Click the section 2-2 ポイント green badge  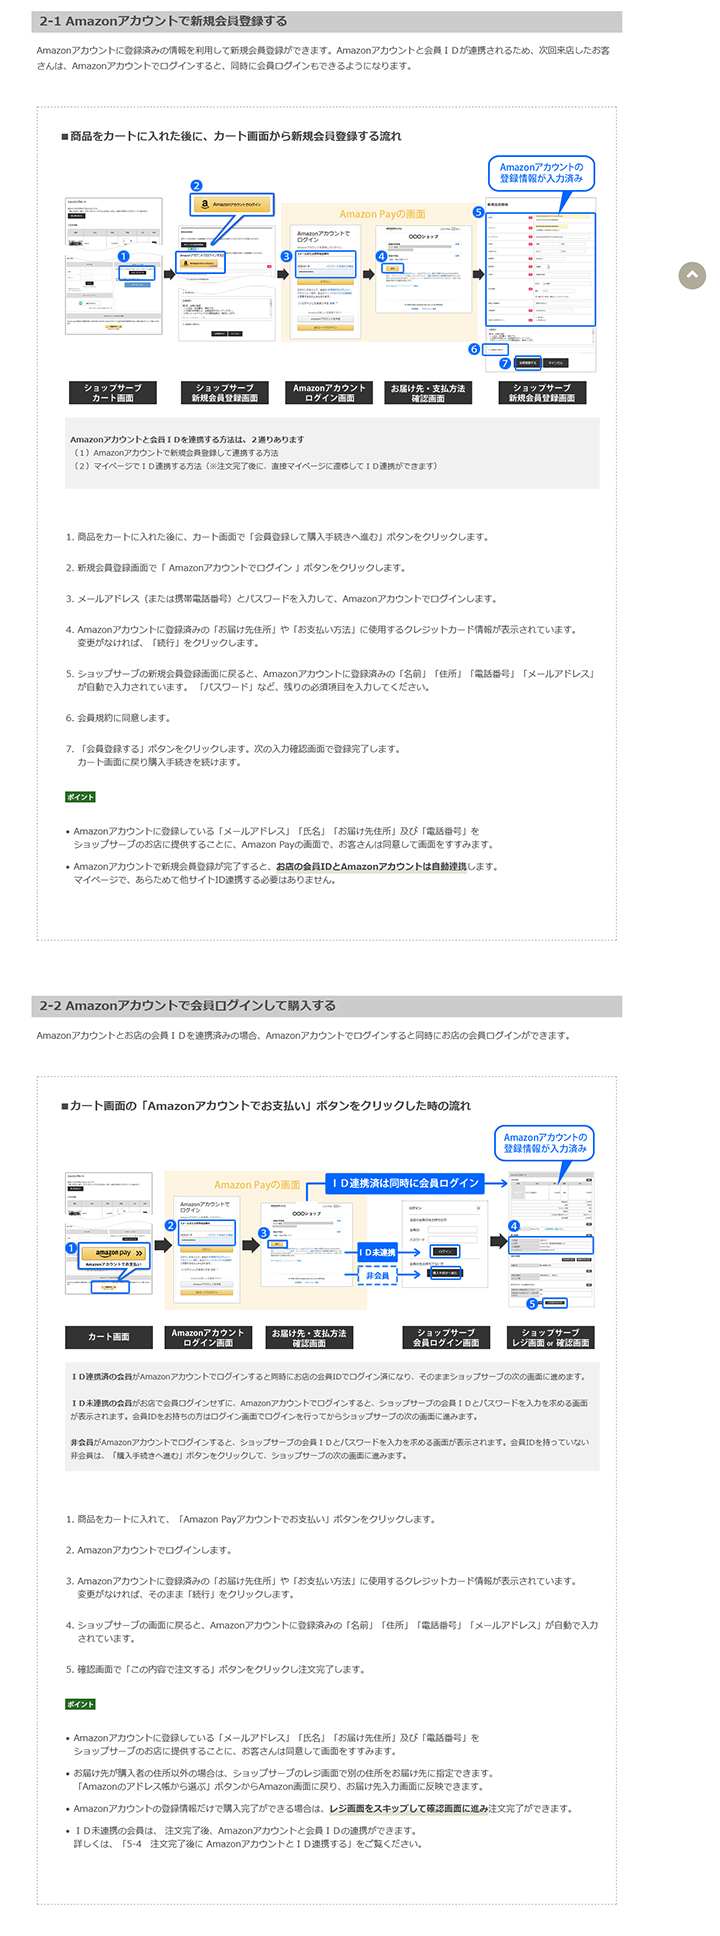80,1704
